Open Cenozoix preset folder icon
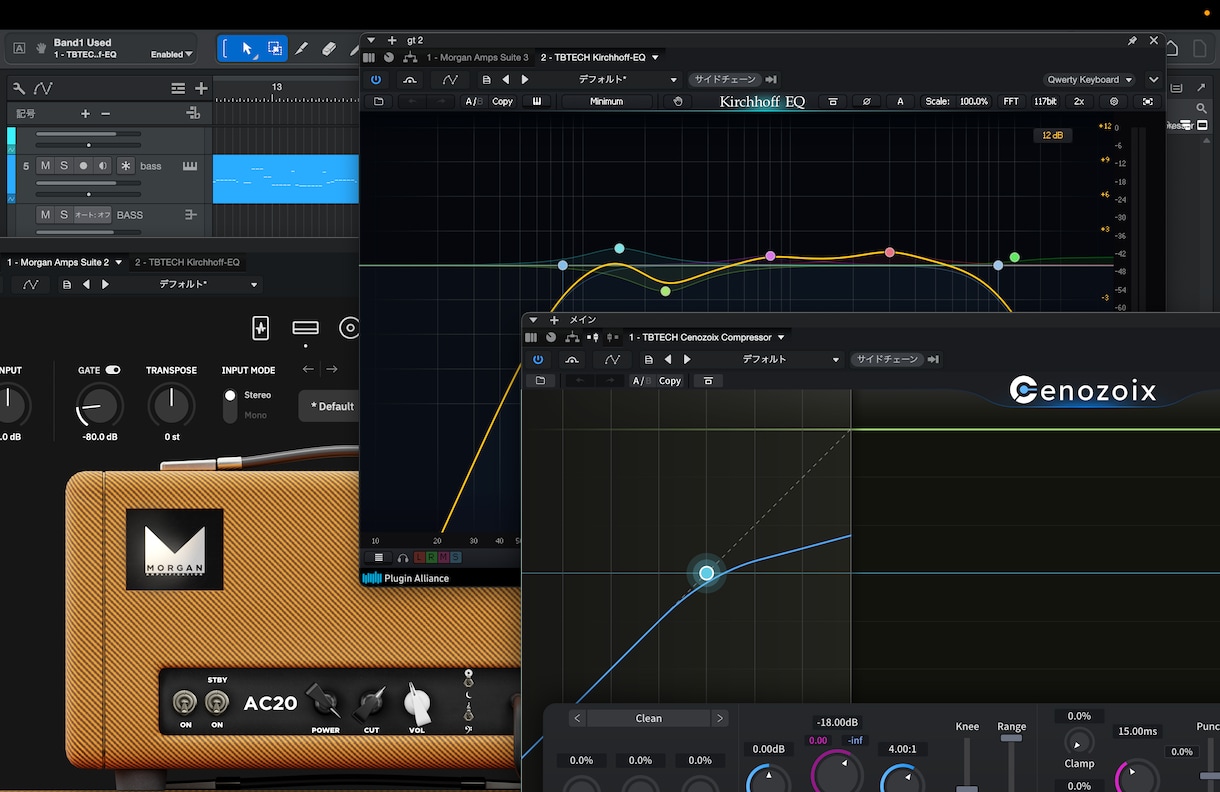 (x=540, y=381)
